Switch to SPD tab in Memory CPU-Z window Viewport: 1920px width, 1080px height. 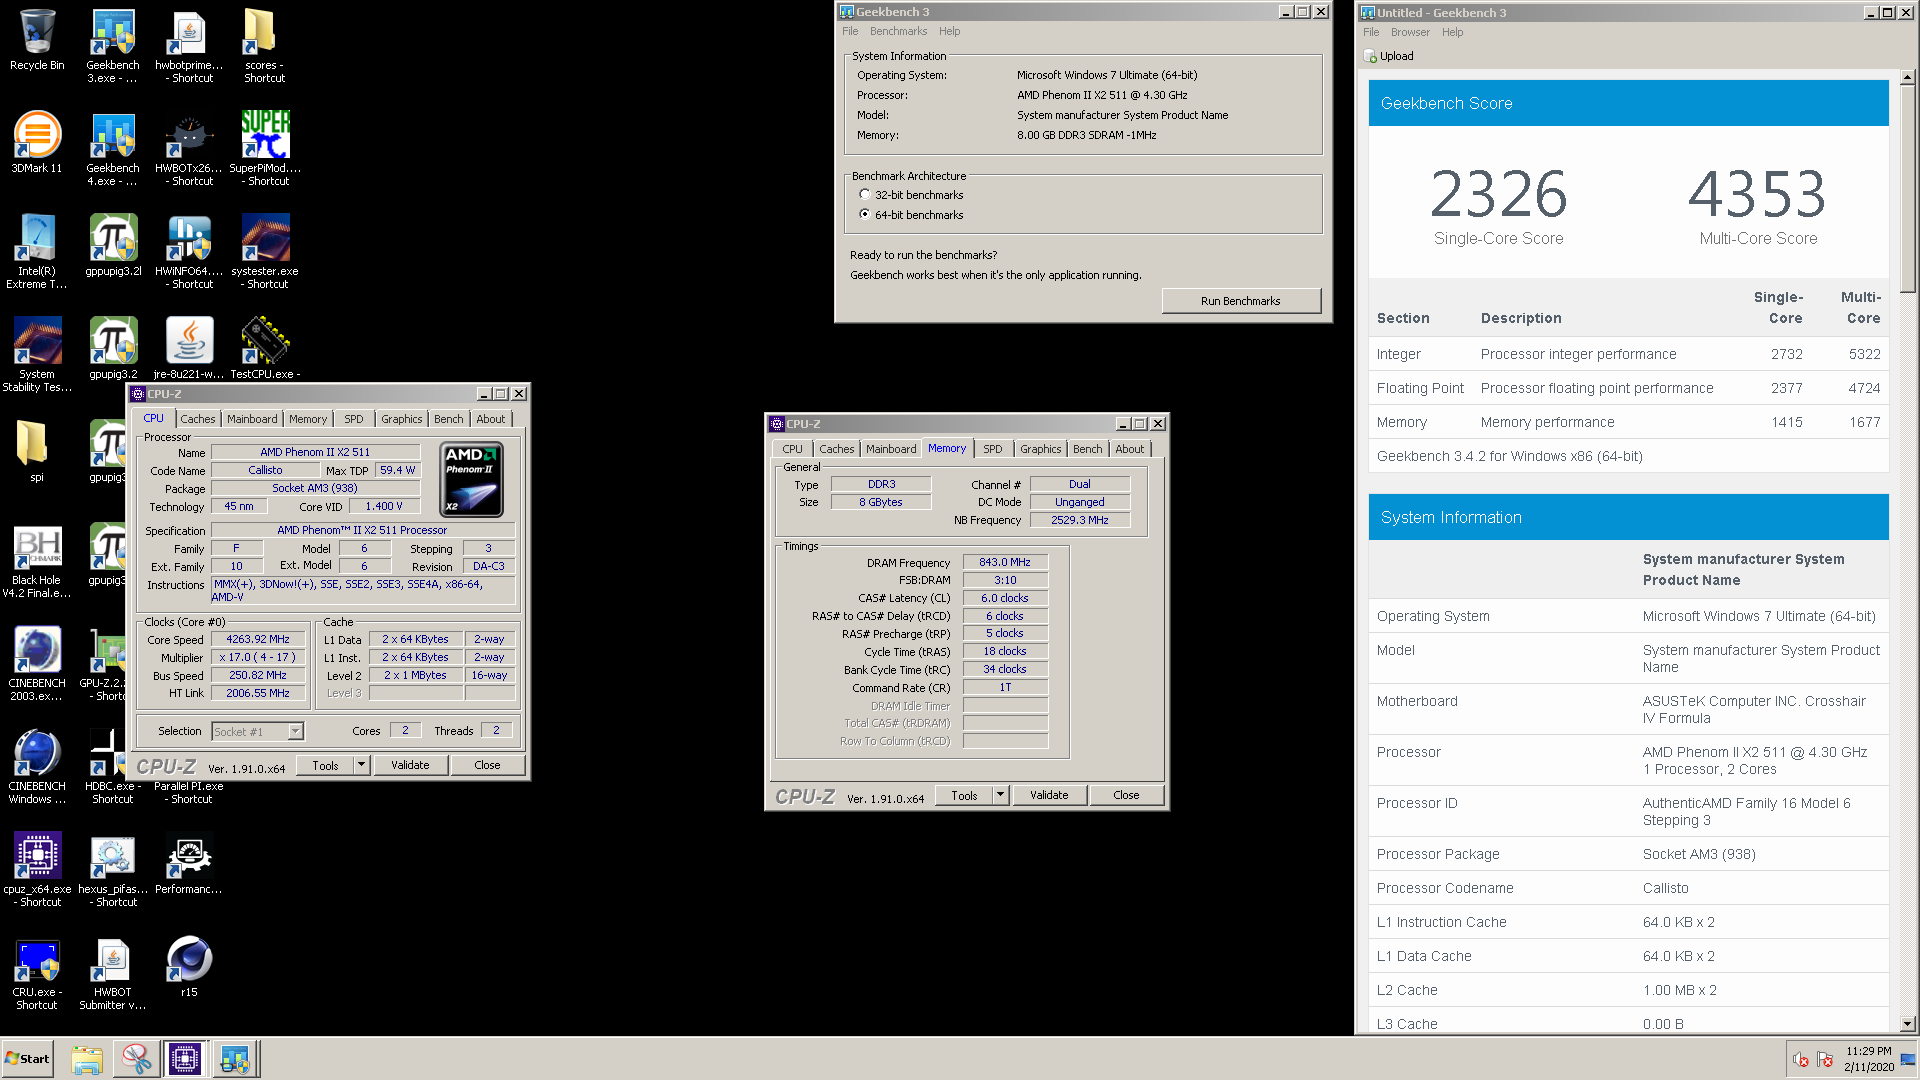992,450
